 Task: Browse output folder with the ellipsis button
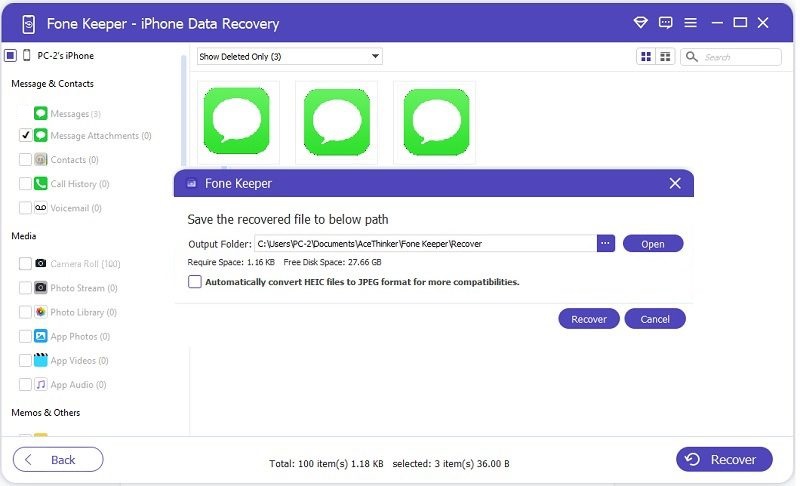click(x=605, y=243)
